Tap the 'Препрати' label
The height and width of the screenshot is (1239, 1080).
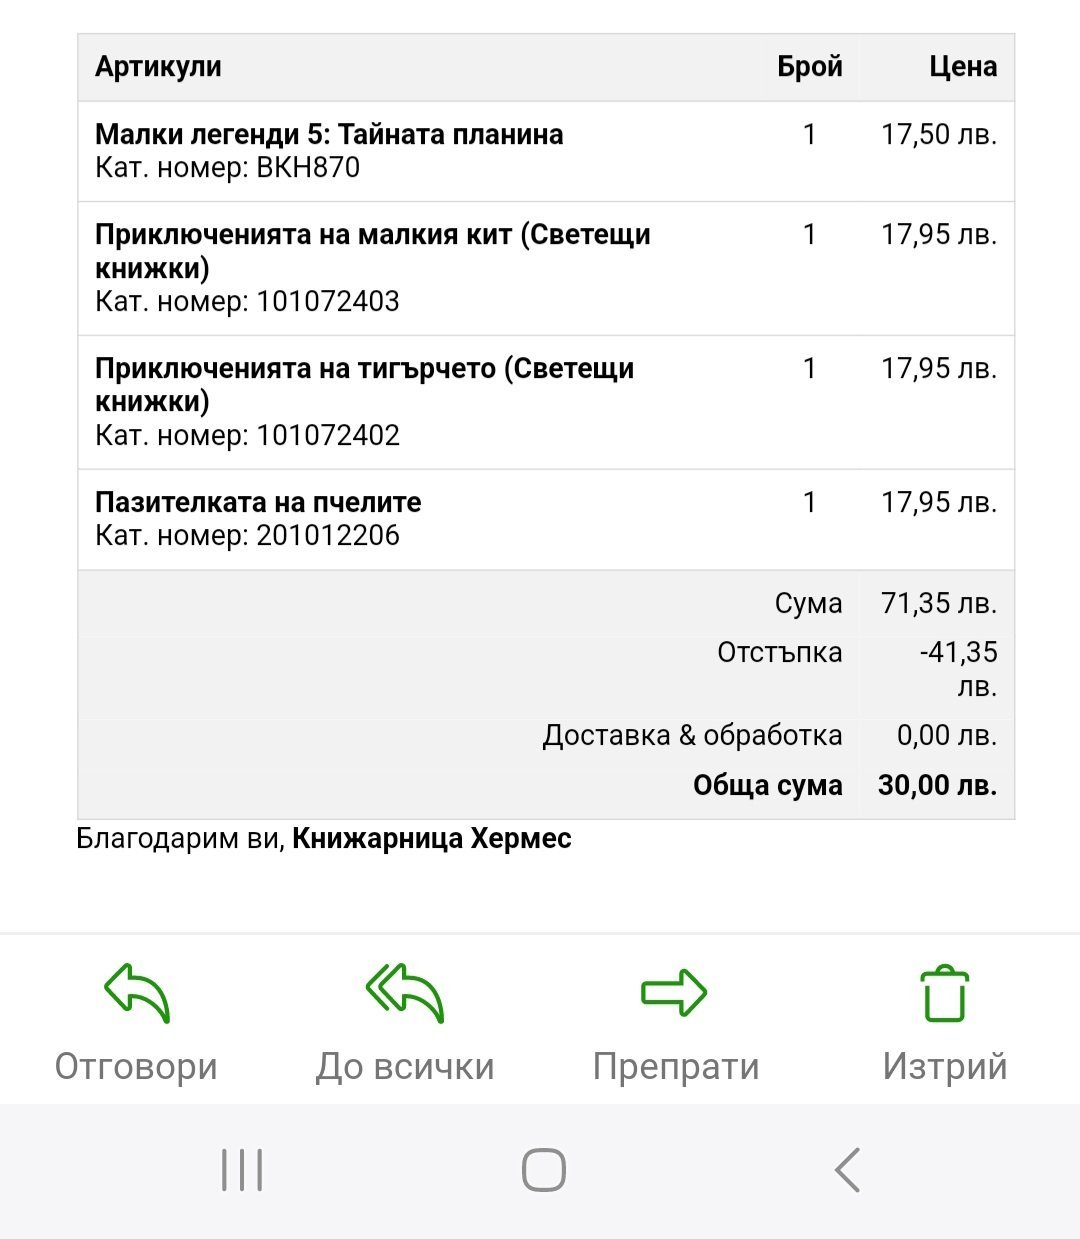coord(676,1067)
